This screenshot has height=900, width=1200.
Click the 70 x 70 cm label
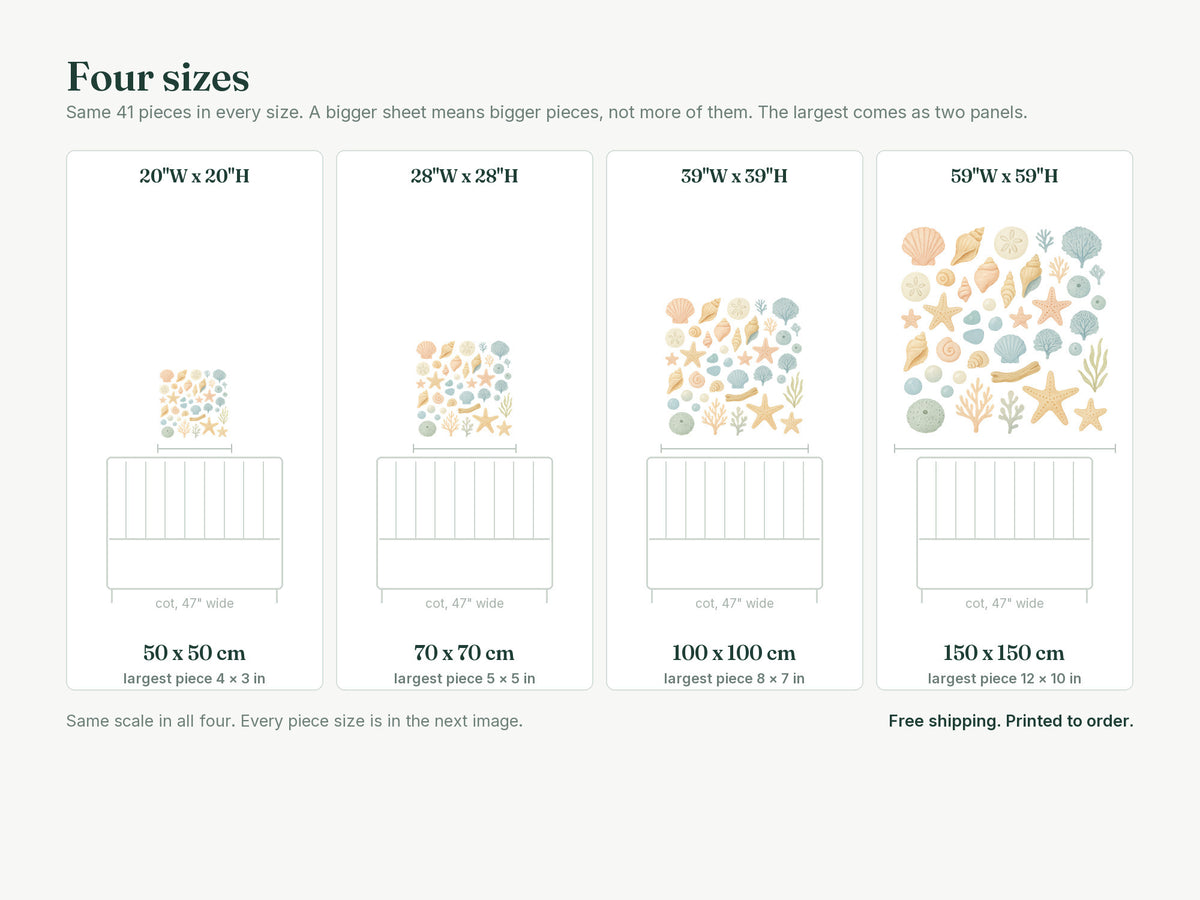(x=464, y=653)
